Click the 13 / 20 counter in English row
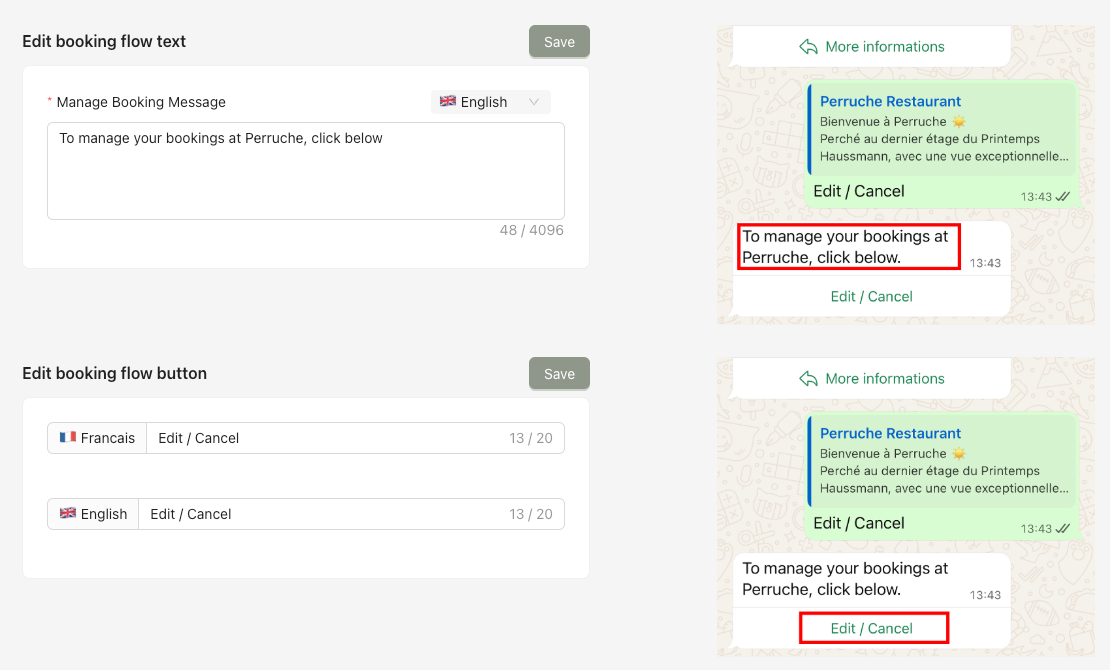This screenshot has width=1110, height=670. coord(531,514)
